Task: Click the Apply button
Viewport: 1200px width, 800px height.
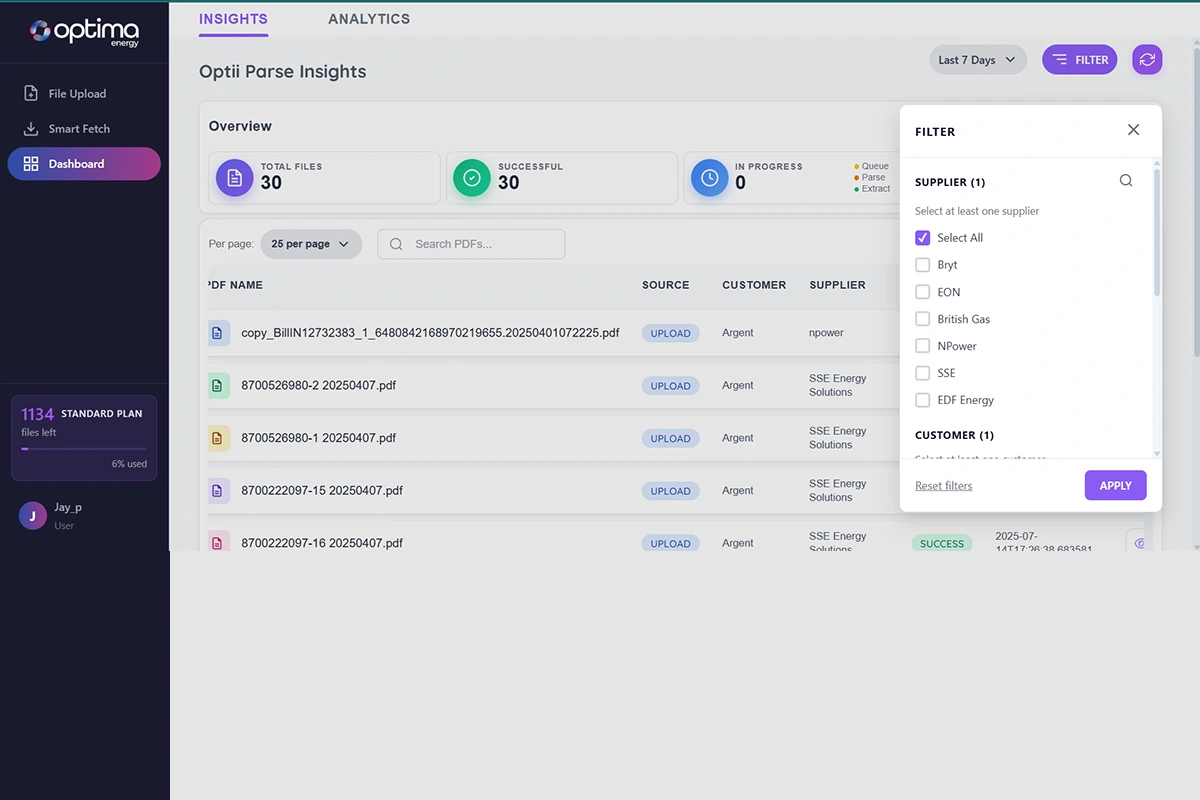Action: pos(1116,486)
